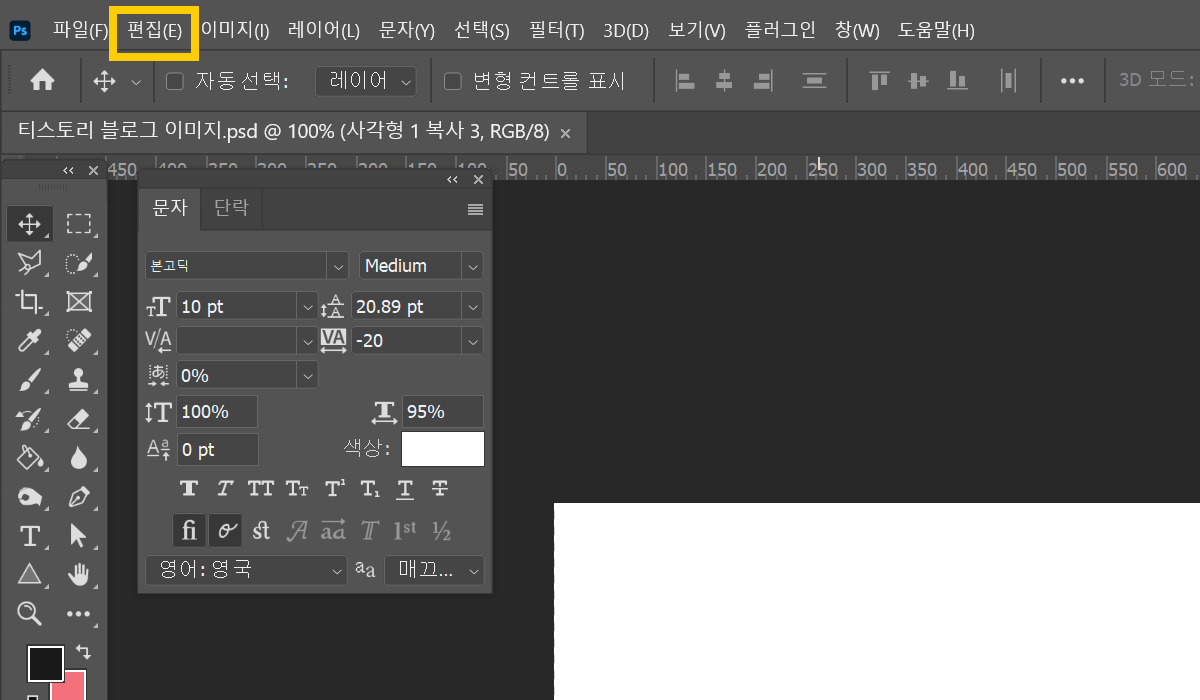The width and height of the screenshot is (1200, 700).
Task: Select the Spot Healing Brush tool
Action: (79, 341)
